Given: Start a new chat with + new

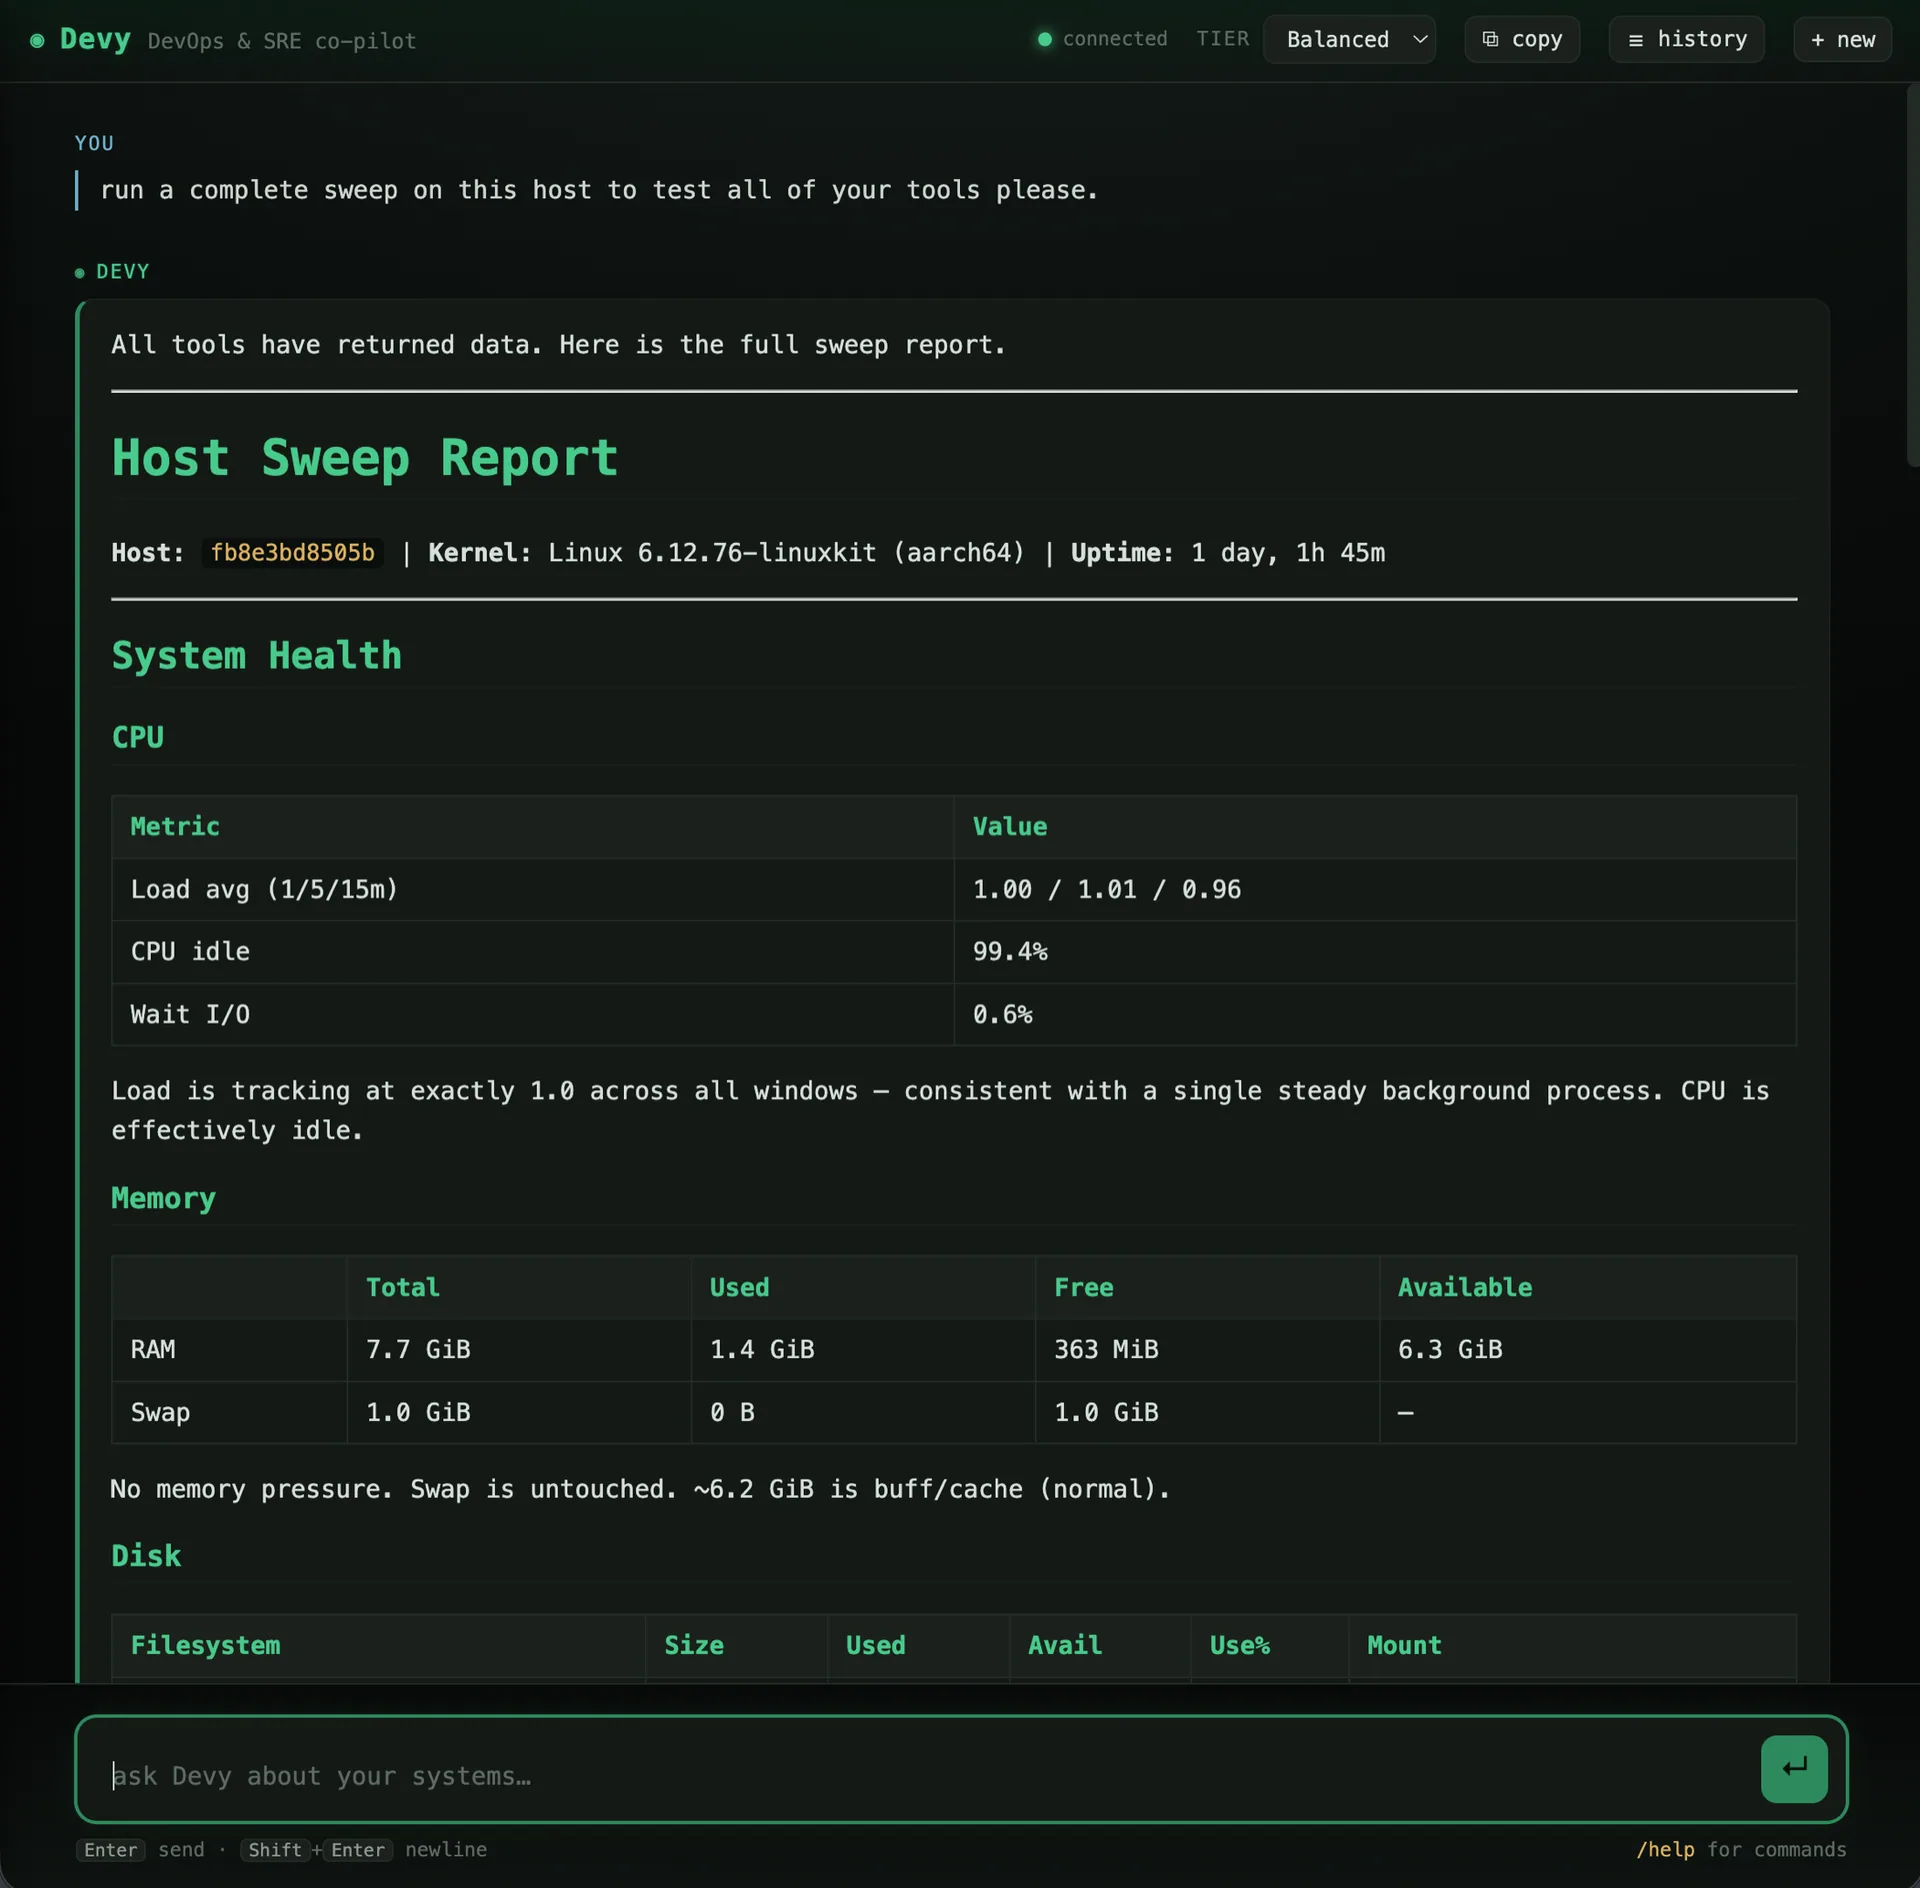Looking at the screenshot, I should pos(1841,39).
